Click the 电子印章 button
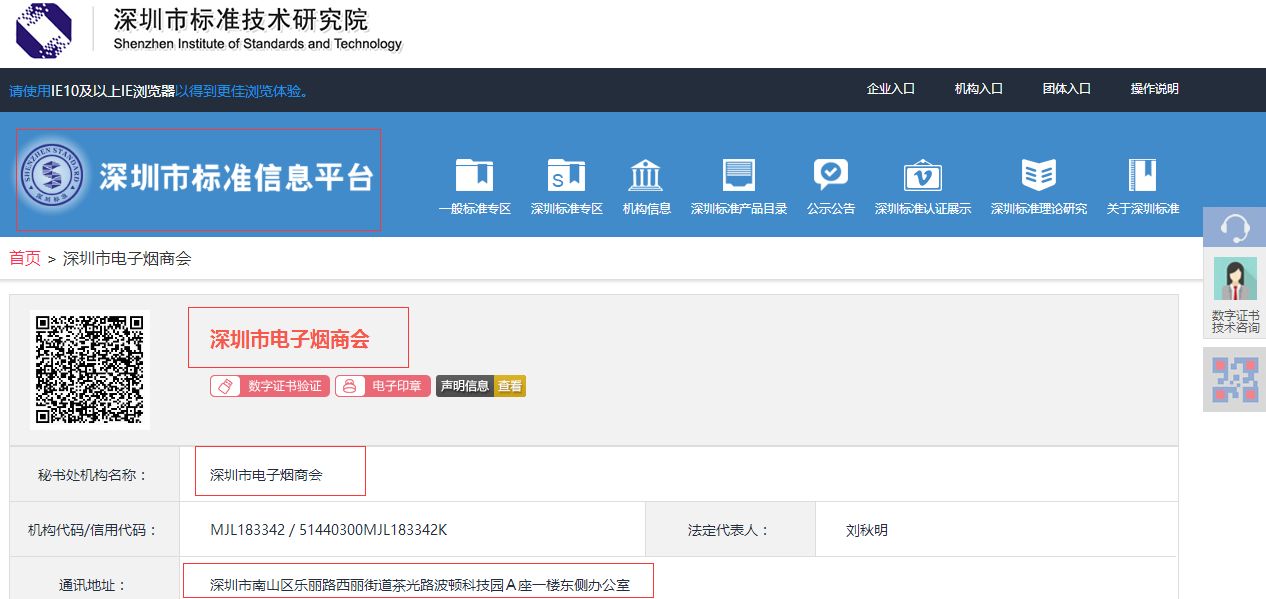1266x599 pixels. coord(383,386)
